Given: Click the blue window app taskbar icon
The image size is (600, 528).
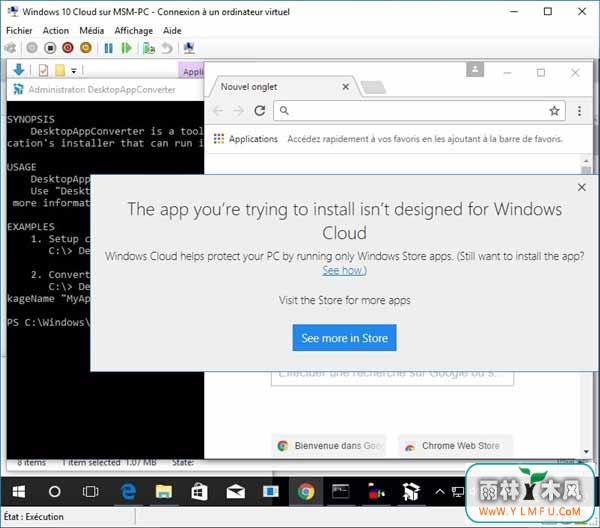Looking at the screenshot, I should (x=271, y=491).
